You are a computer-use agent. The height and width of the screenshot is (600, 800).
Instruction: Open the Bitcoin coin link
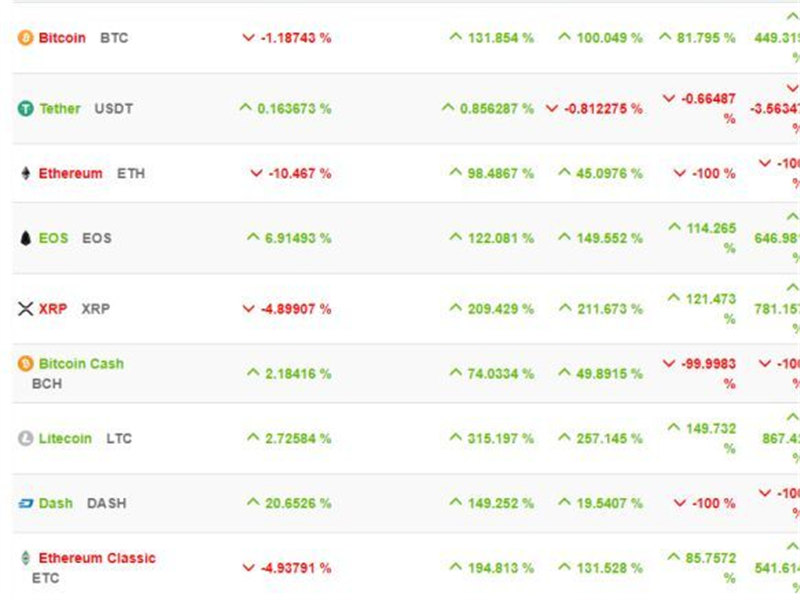tap(62, 38)
